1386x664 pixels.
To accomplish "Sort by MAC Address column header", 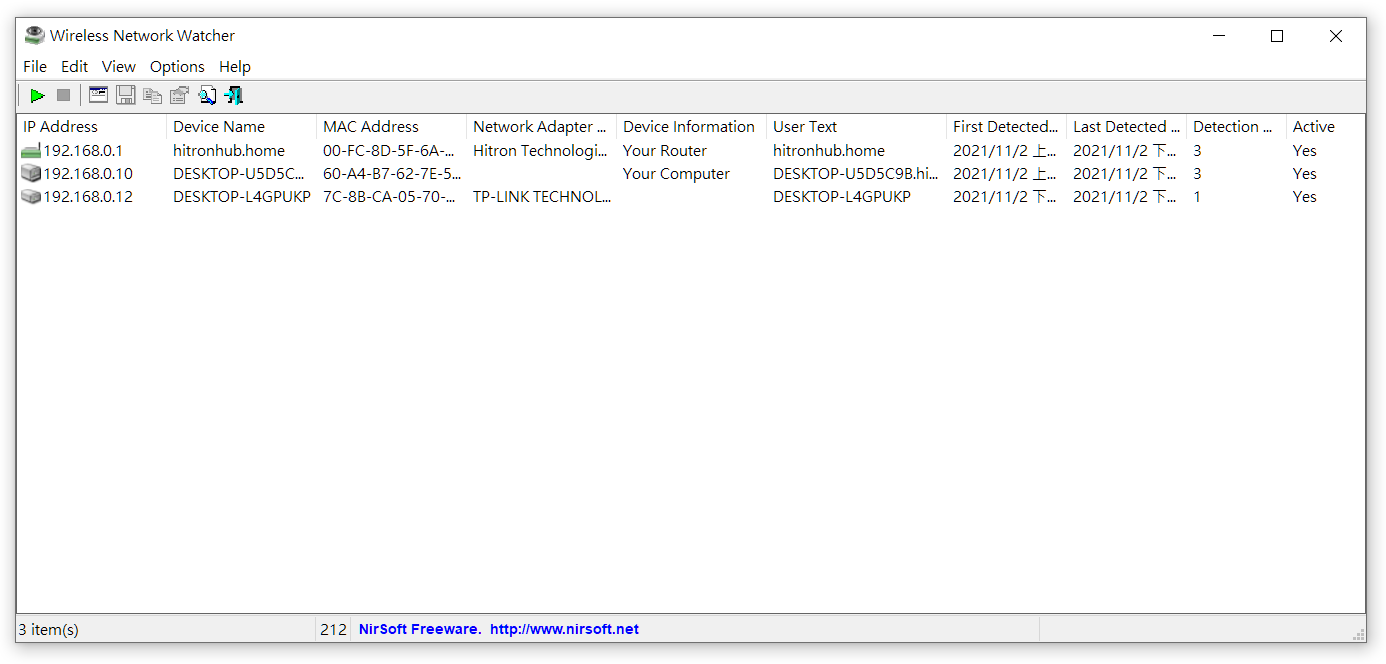I will [x=391, y=127].
